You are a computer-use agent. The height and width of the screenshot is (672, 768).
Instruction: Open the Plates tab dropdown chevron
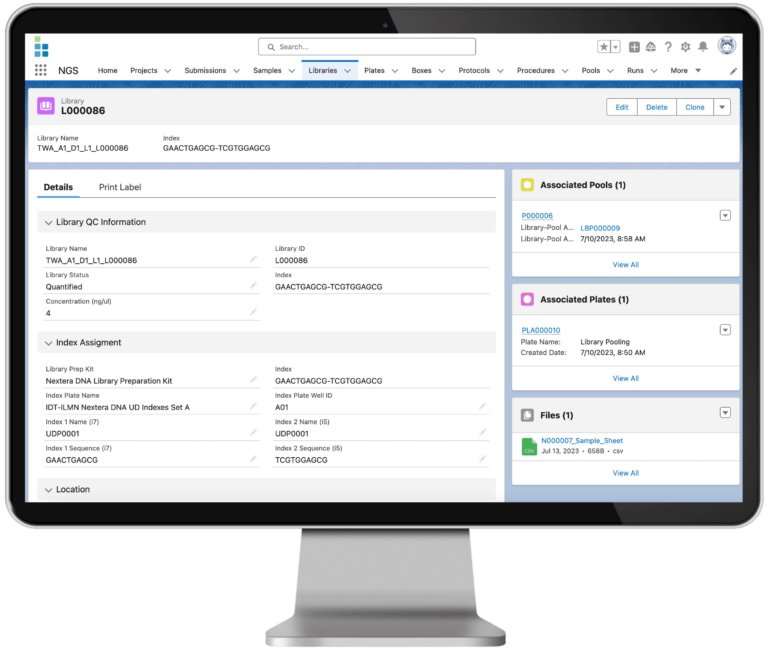click(395, 71)
